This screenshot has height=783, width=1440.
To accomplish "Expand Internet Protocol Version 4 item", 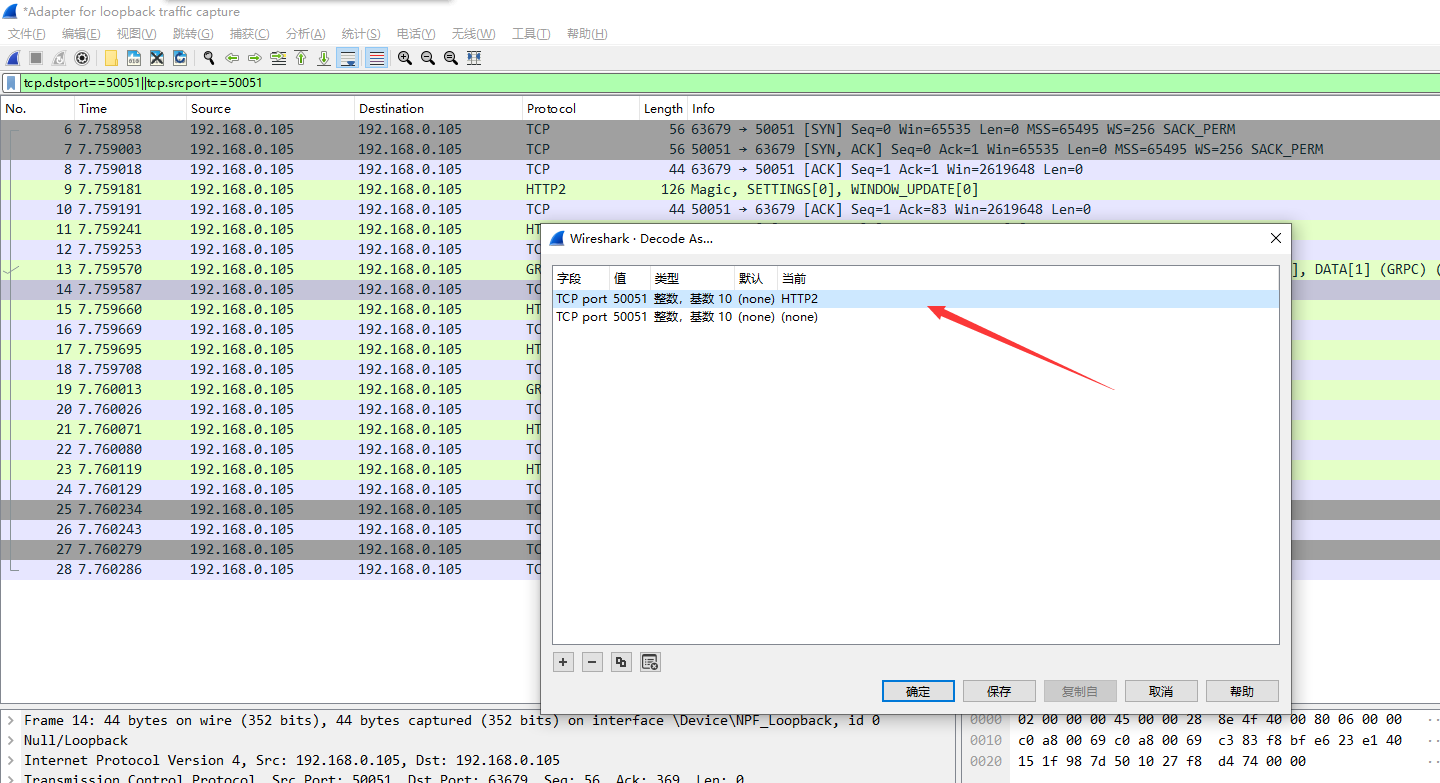I will (9, 761).
